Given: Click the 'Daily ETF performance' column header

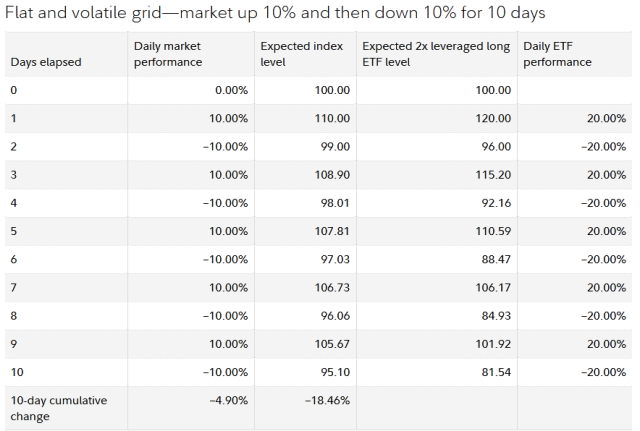Looking at the screenshot, I should click(557, 54).
